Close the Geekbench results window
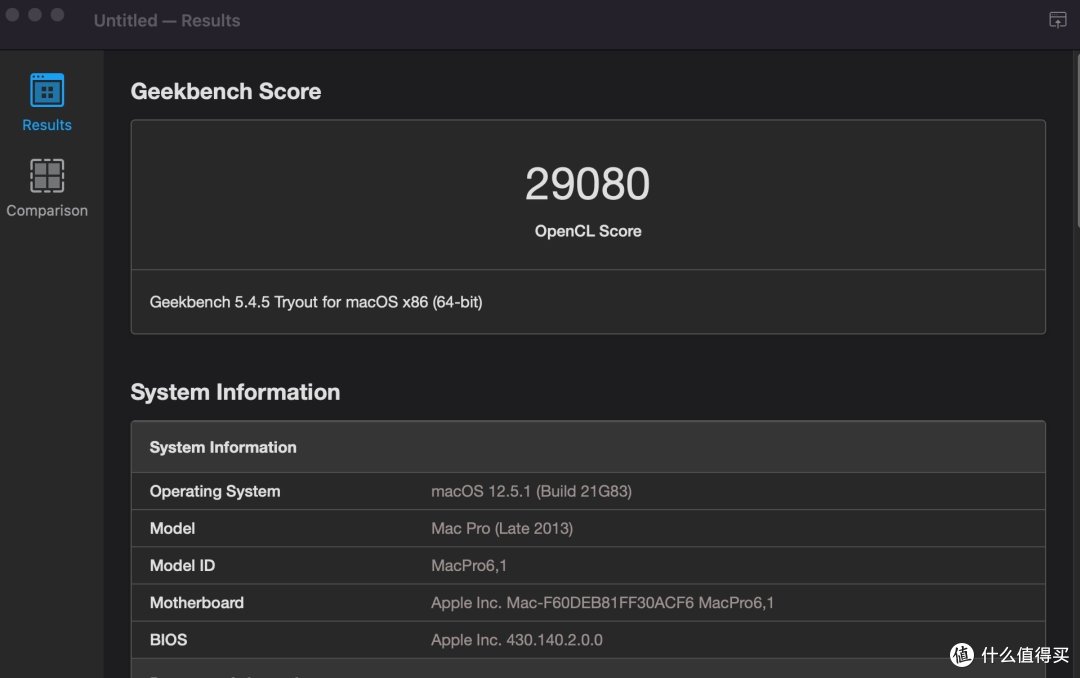Viewport: 1080px width, 678px height. (12, 14)
